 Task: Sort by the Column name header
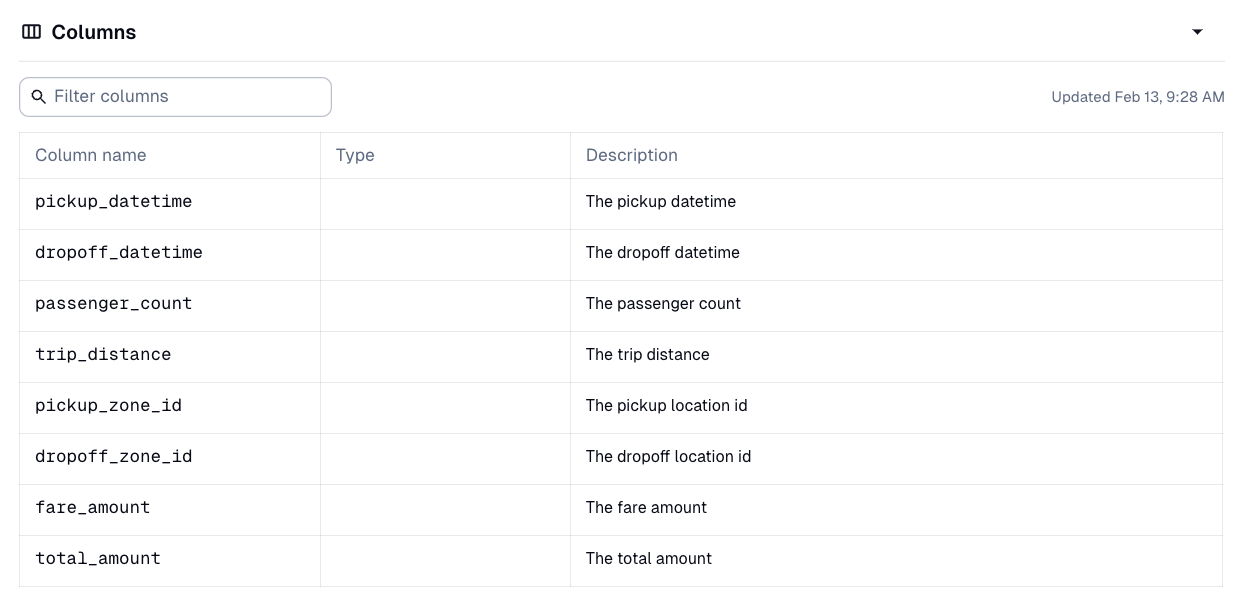click(90, 155)
